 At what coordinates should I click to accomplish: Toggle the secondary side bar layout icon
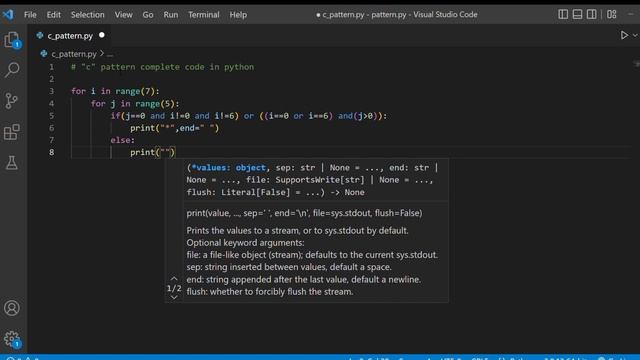tap(591, 14)
